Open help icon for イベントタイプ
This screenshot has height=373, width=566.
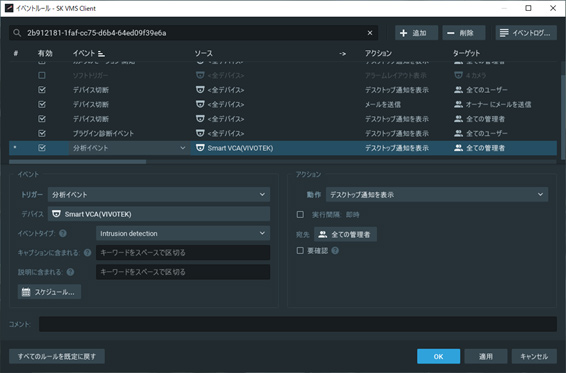(x=63, y=233)
